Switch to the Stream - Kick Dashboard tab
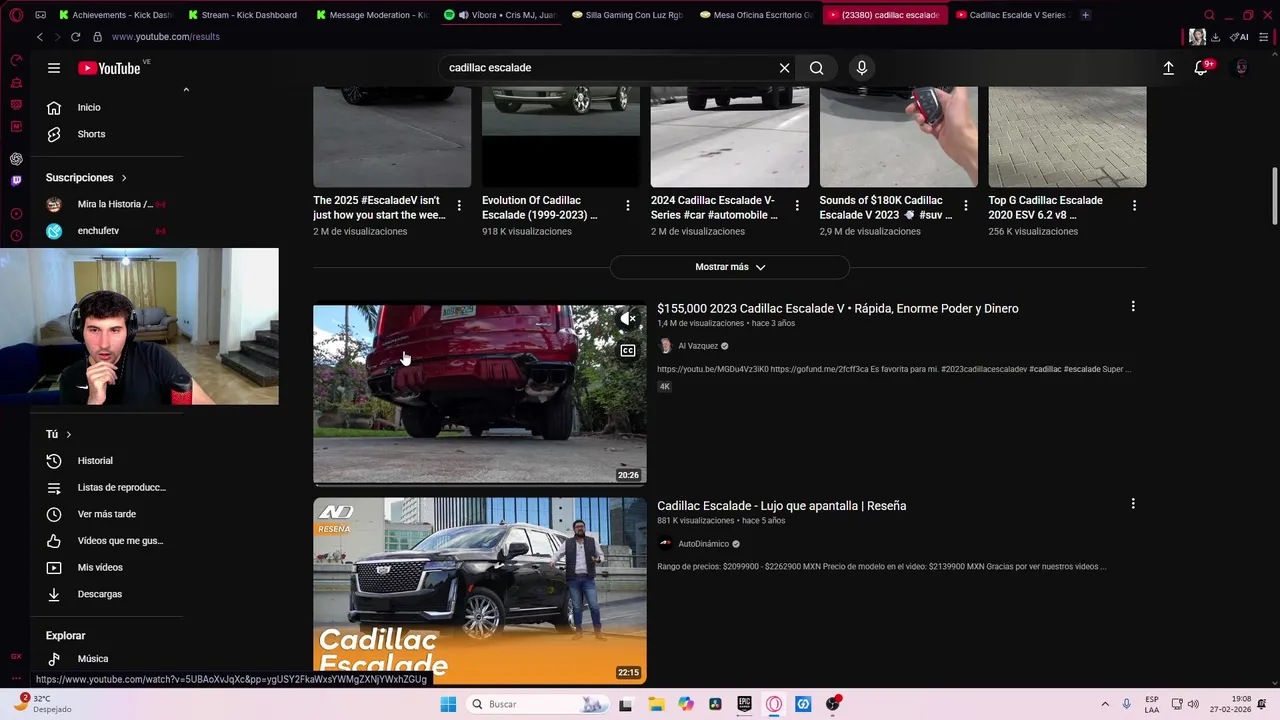The height and width of the screenshot is (720, 1280). [x=244, y=15]
